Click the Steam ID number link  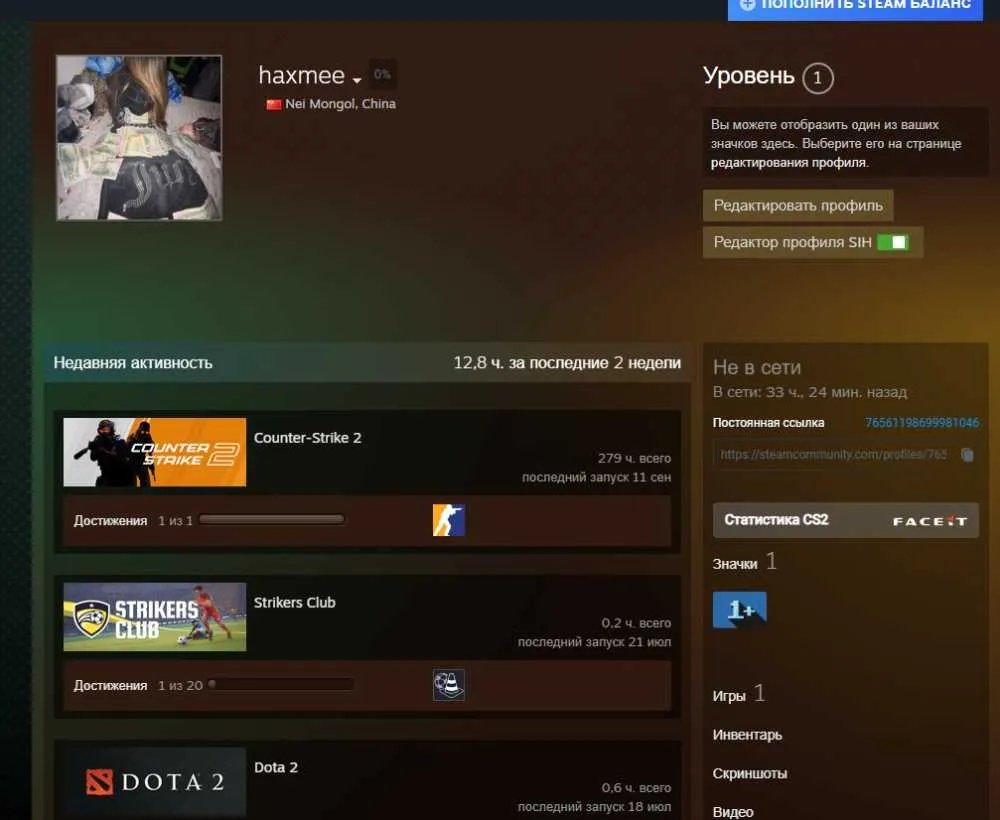coord(922,423)
